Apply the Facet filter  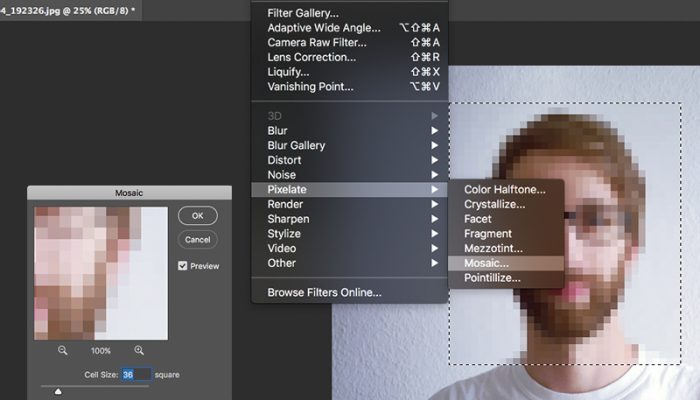(x=506, y=219)
